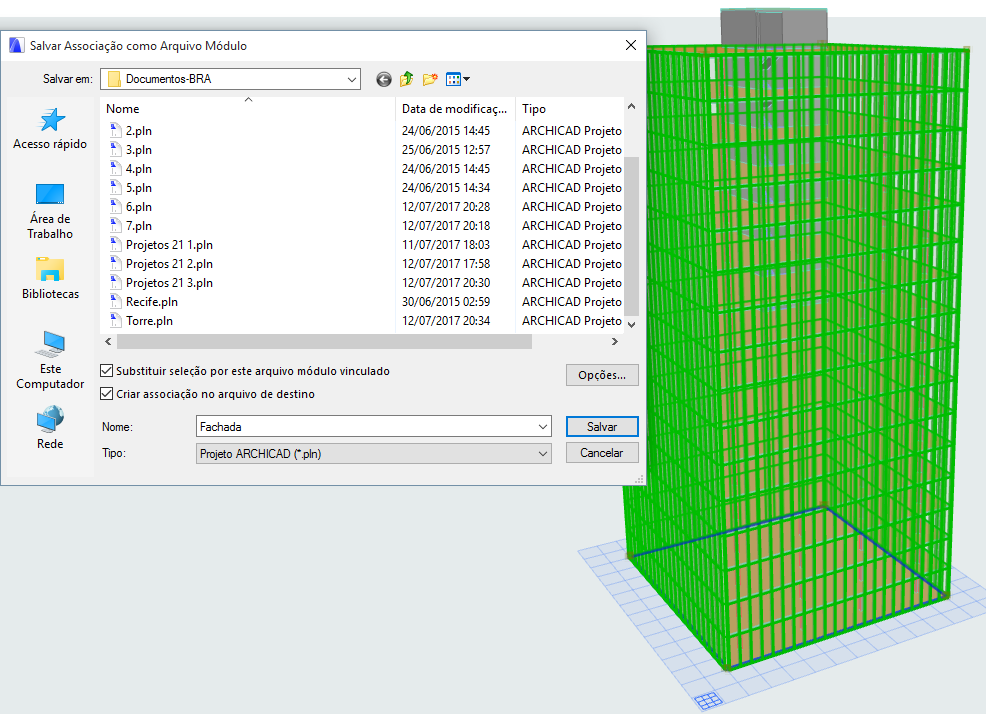This screenshot has width=986, height=714.
Task: Open the Opções... button
Action: 602,375
